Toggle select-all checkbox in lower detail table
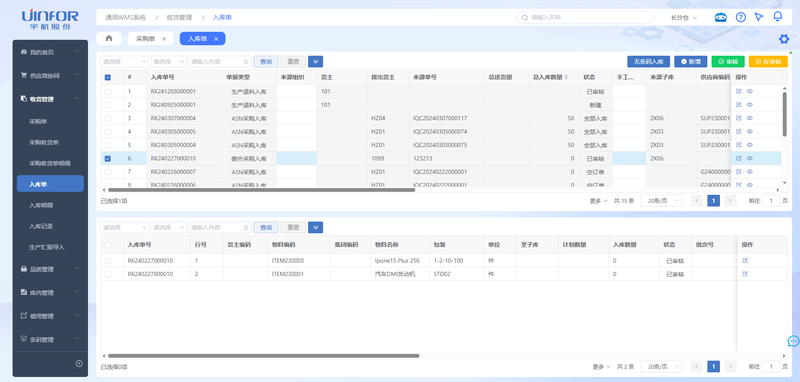Screen dimensions: 800x382 pos(107,245)
